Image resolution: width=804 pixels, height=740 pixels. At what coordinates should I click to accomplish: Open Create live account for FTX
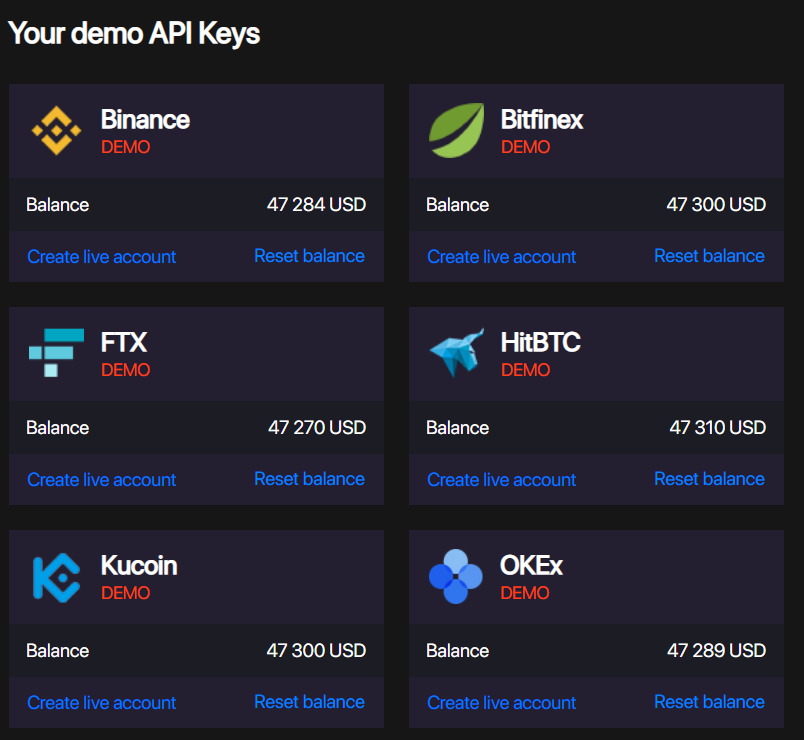click(102, 479)
